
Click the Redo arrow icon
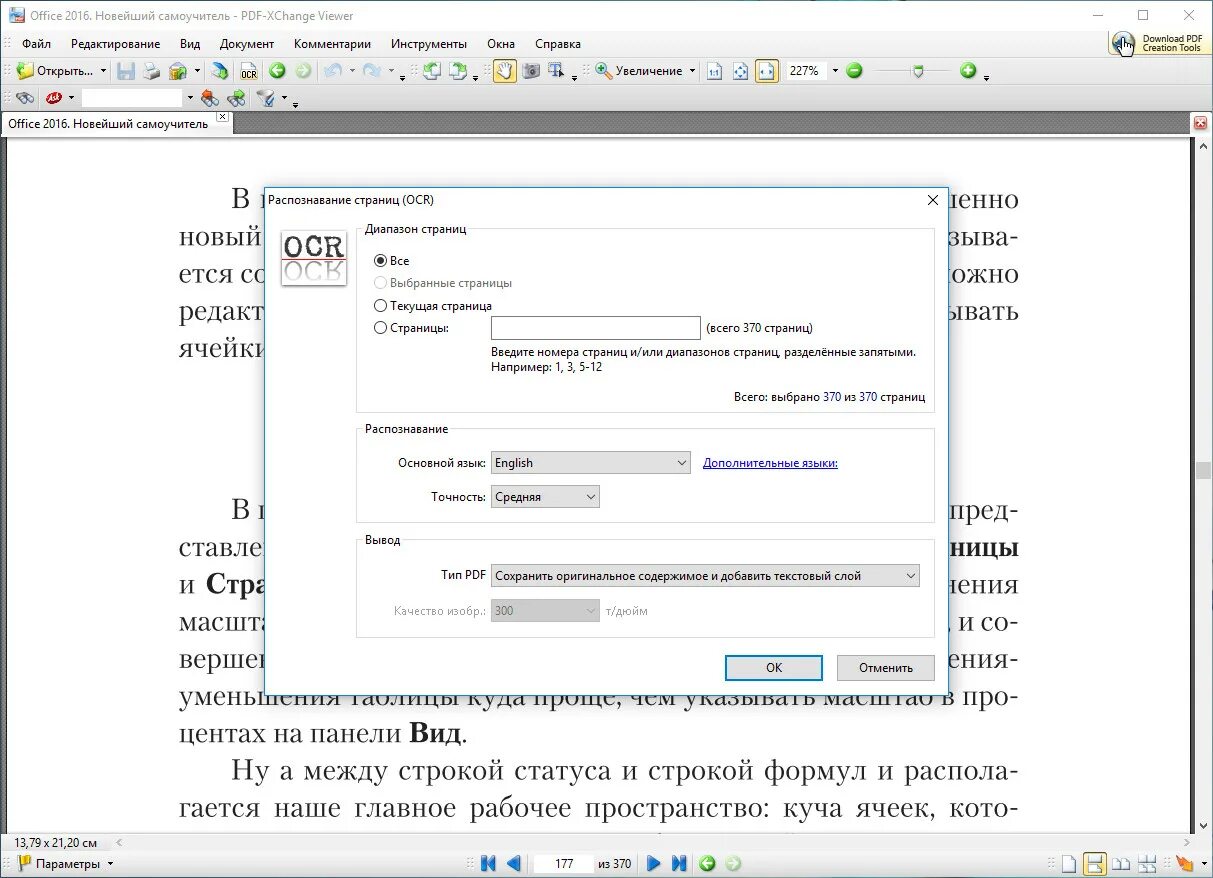click(371, 71)
